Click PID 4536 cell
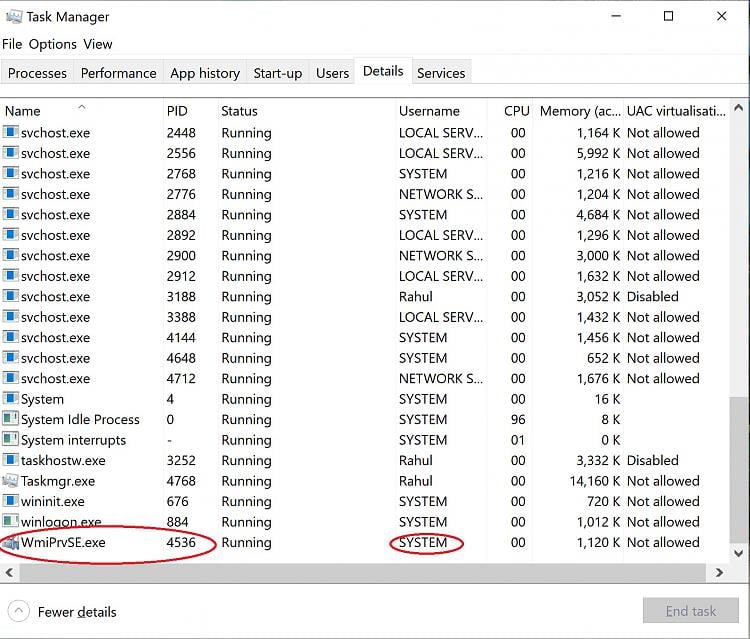Screen dimensions: 750x639 point(181,542)
